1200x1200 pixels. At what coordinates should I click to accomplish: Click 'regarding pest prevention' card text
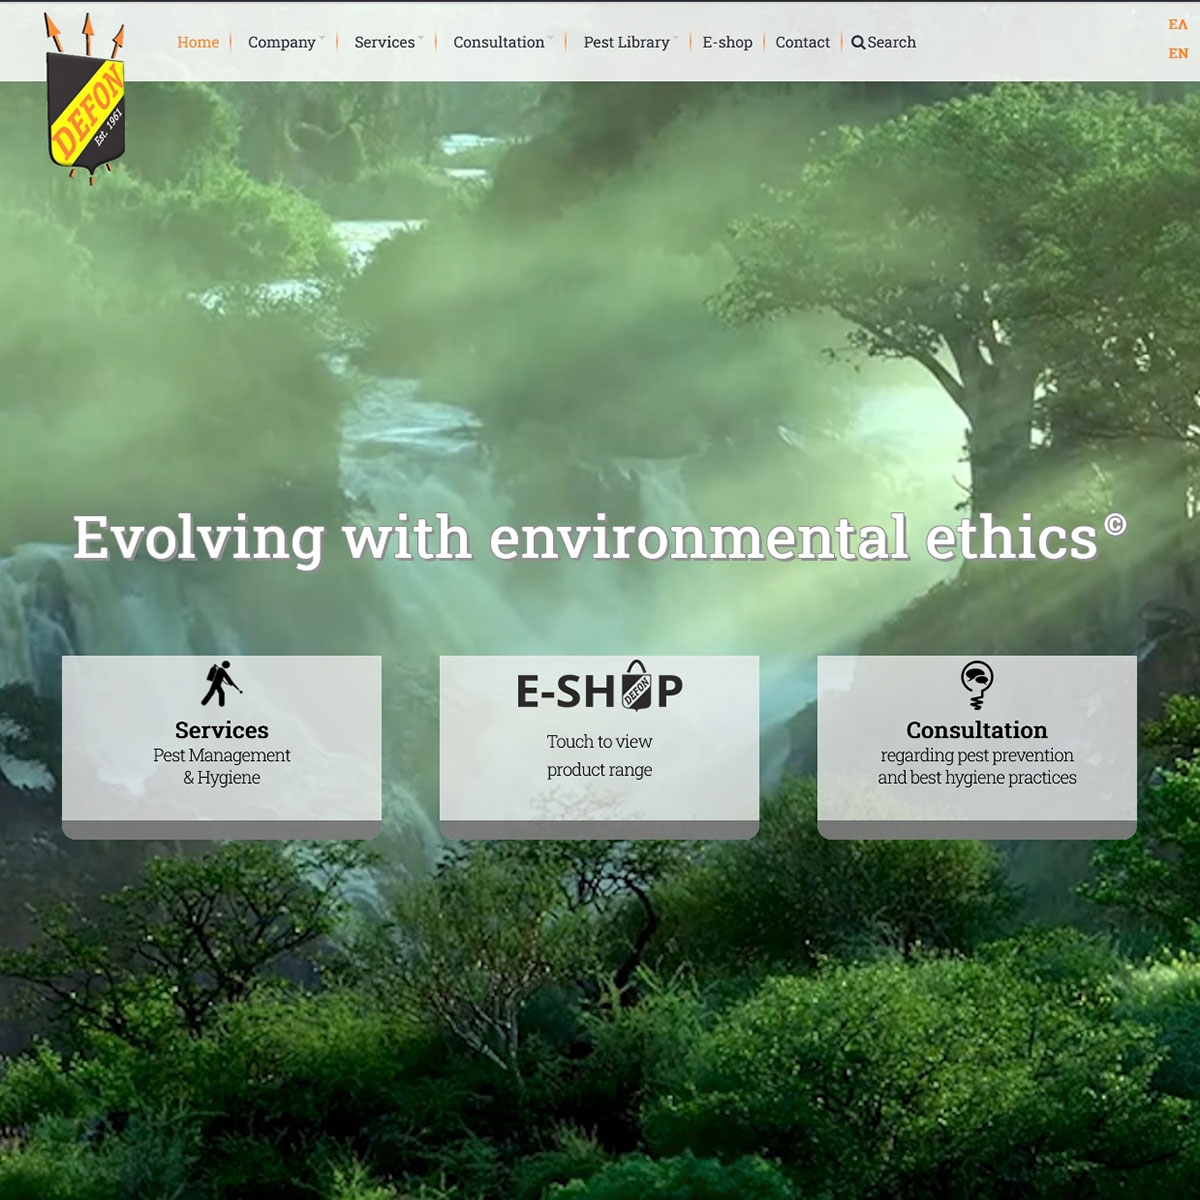[976, 756]
